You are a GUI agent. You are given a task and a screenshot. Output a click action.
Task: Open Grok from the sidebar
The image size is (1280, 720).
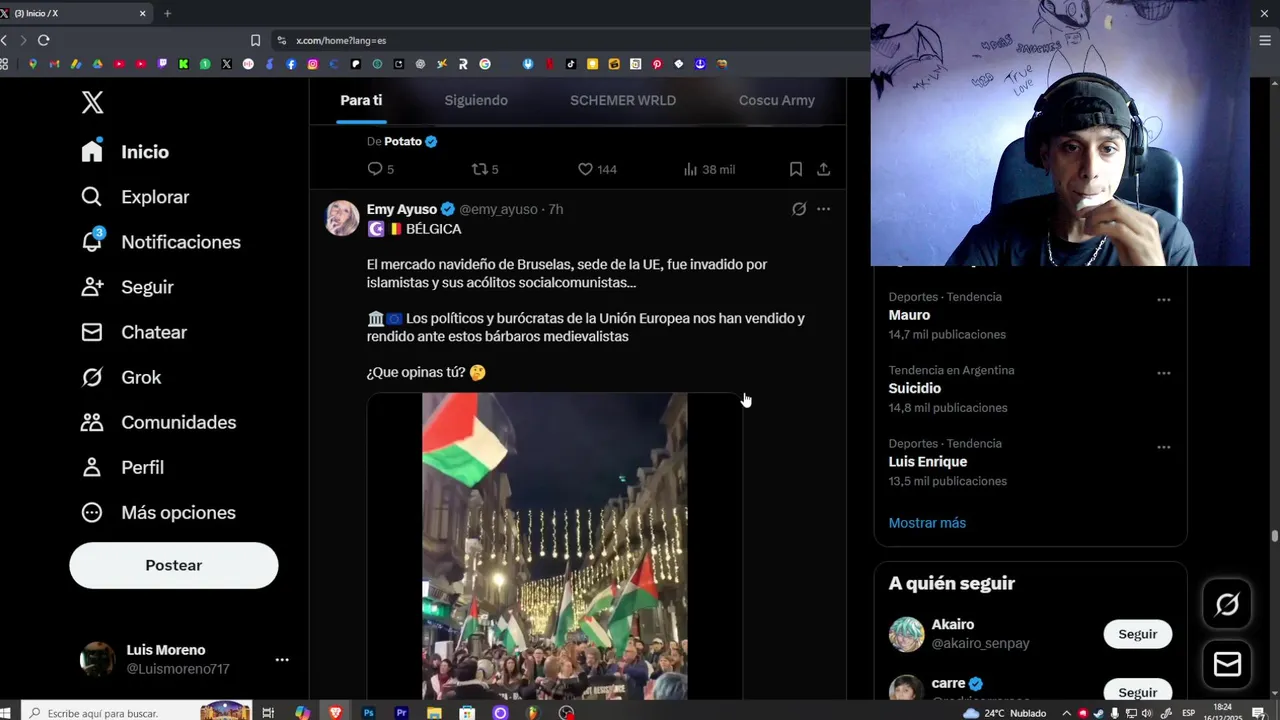point(121,377)
